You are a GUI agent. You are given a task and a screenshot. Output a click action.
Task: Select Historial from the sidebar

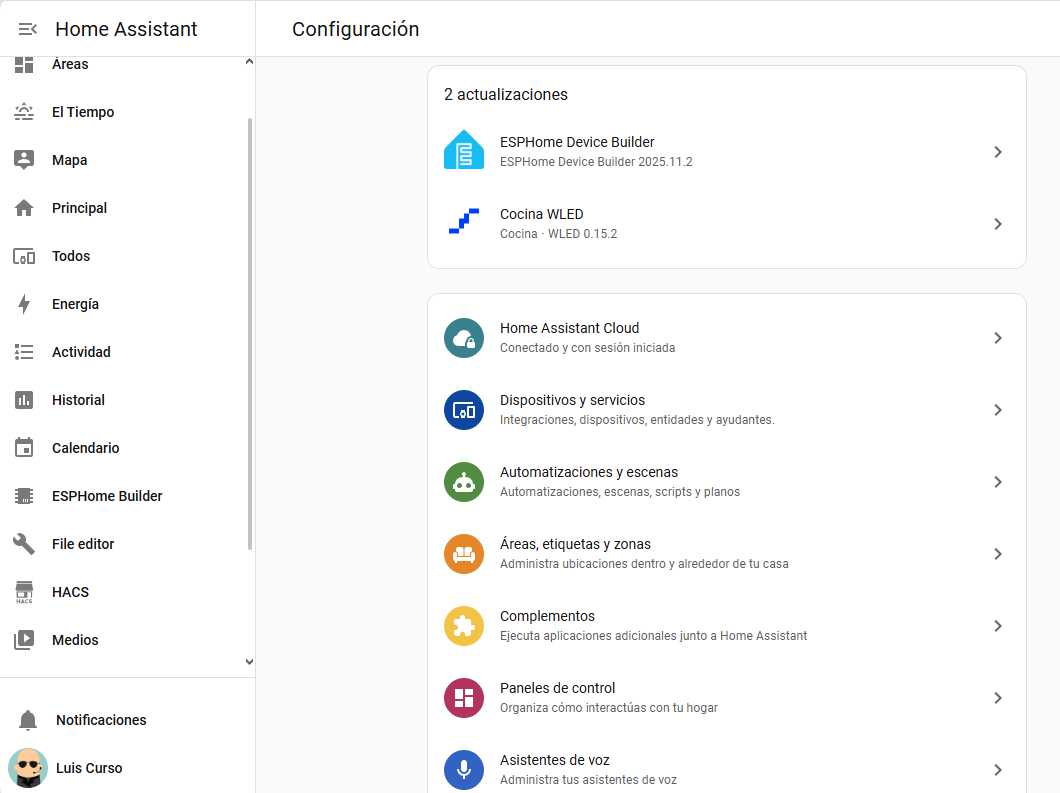tap(78, 400)
